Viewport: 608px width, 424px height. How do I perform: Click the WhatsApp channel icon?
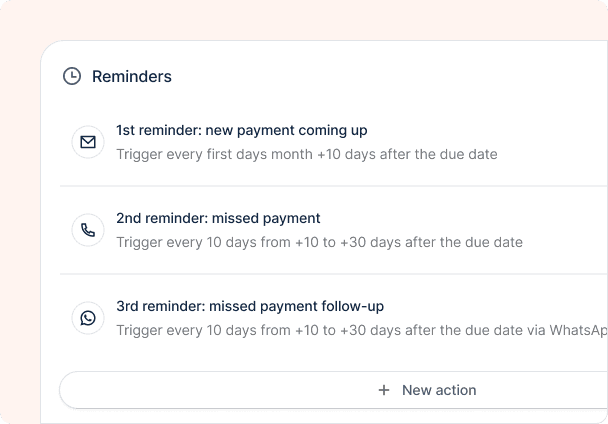(88, 318)
